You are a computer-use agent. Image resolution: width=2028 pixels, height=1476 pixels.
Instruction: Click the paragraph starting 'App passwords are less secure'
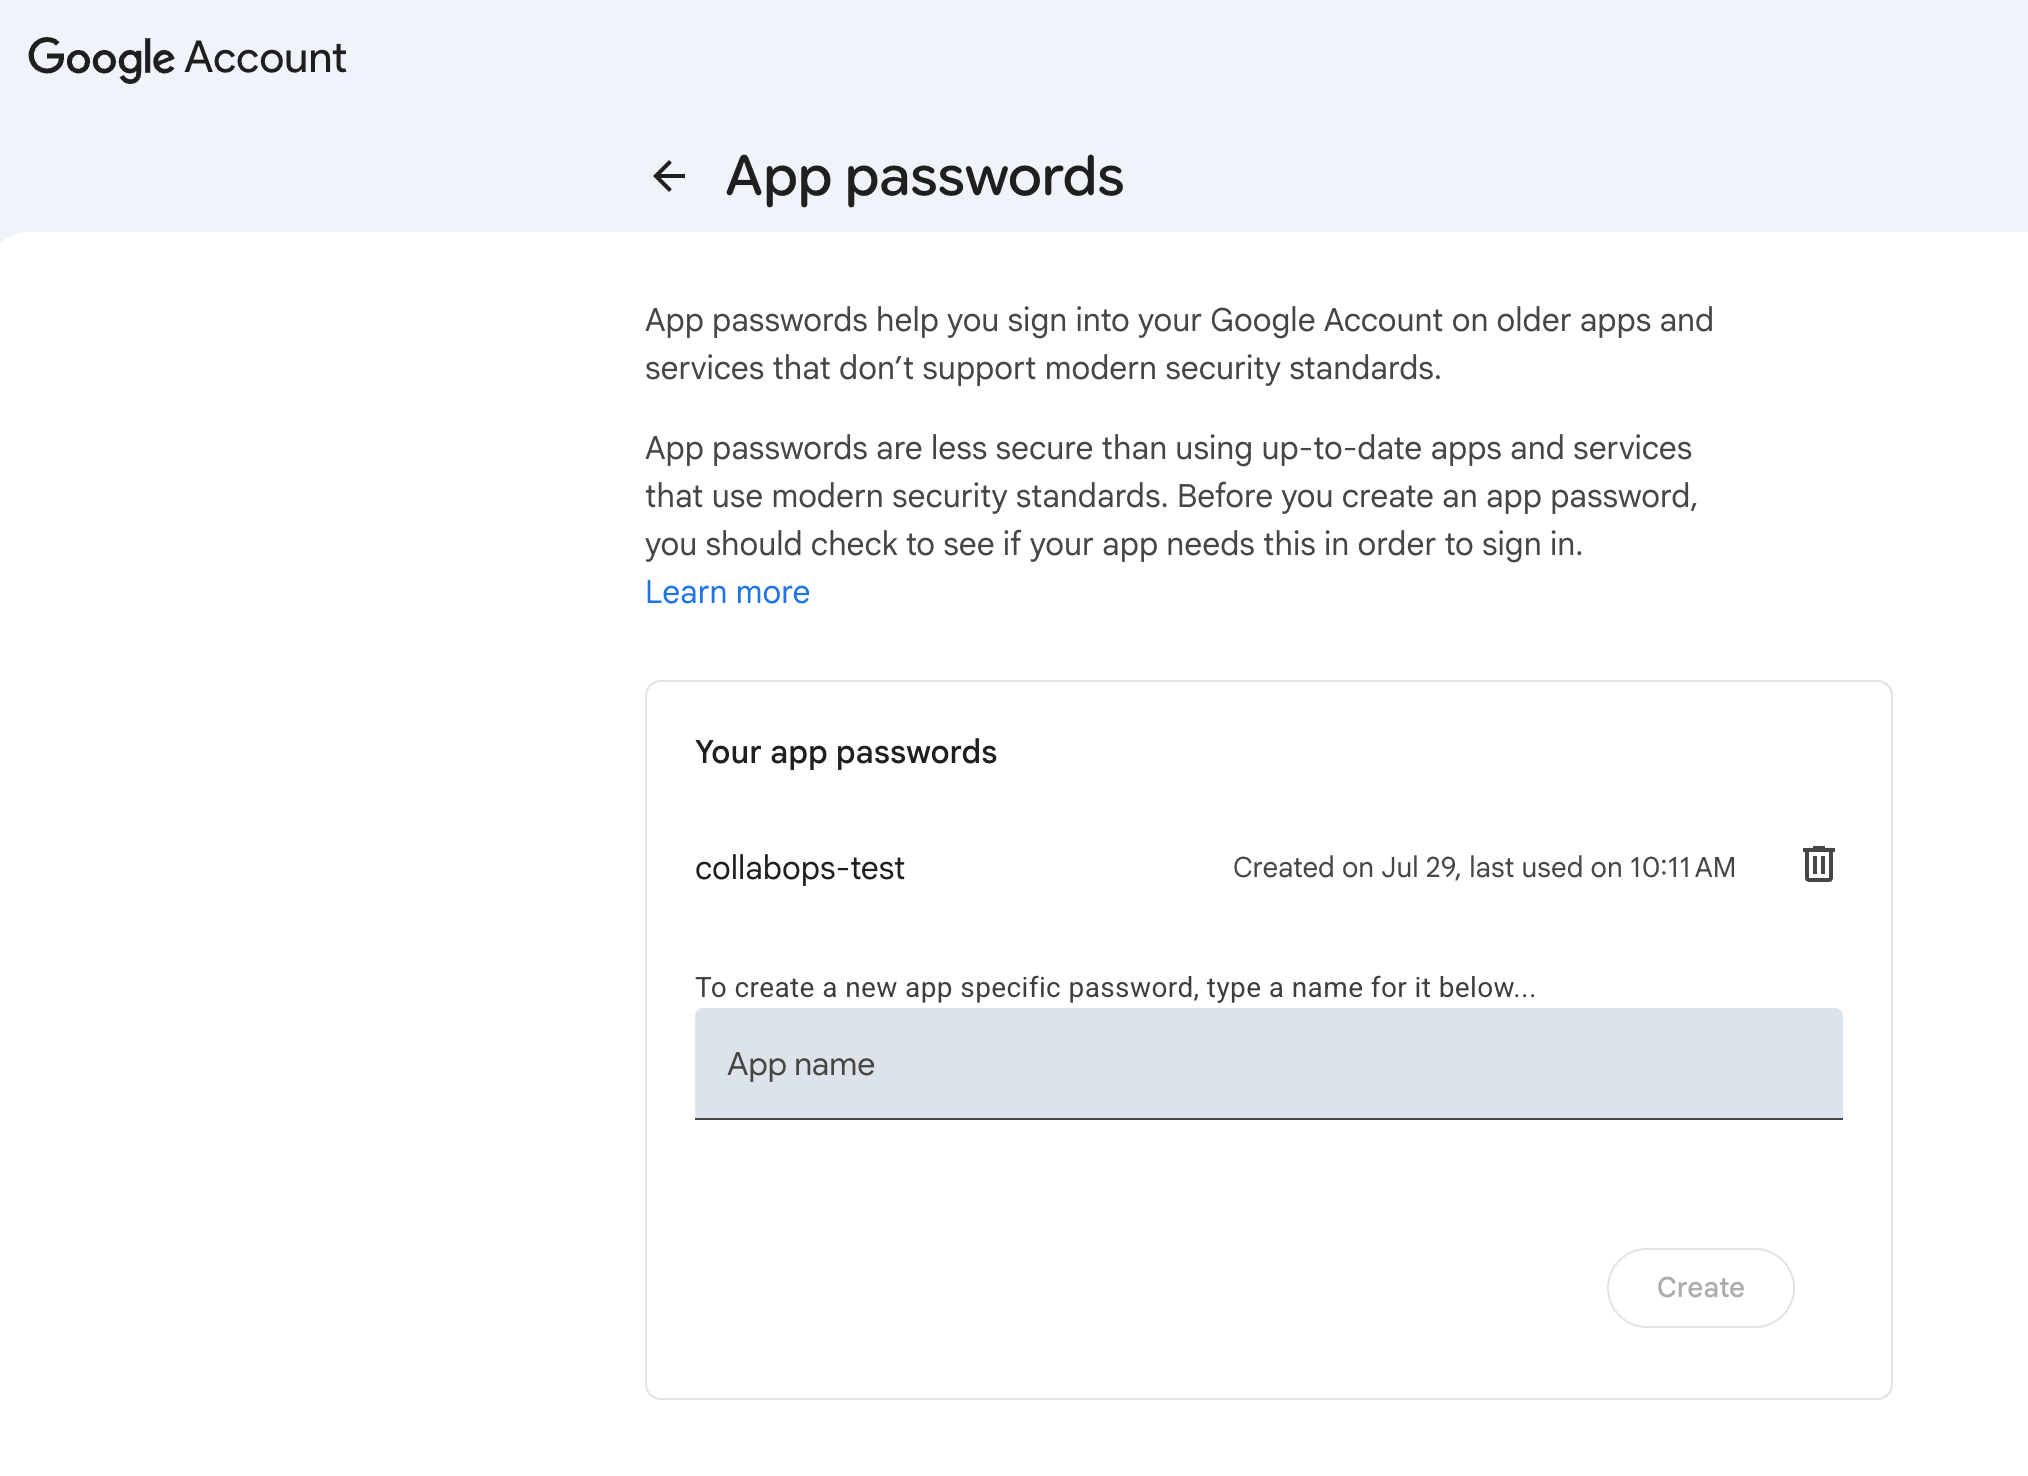click(x=1171, y=496)
